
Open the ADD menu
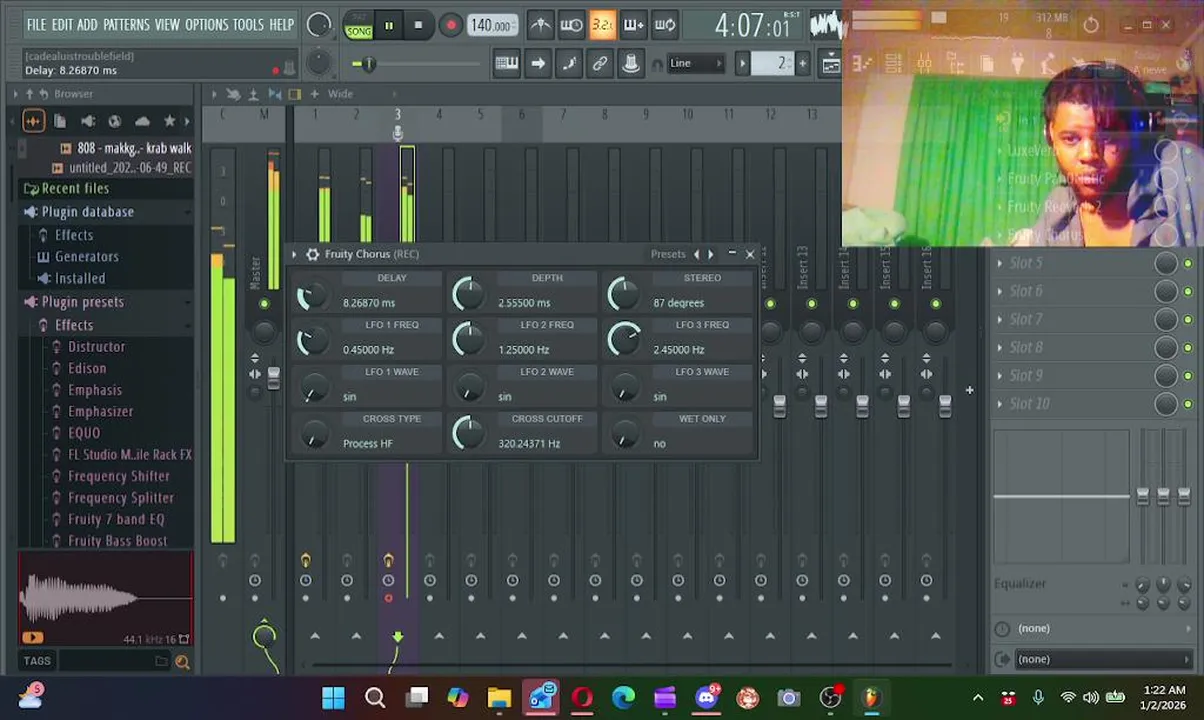coord(88,25)
